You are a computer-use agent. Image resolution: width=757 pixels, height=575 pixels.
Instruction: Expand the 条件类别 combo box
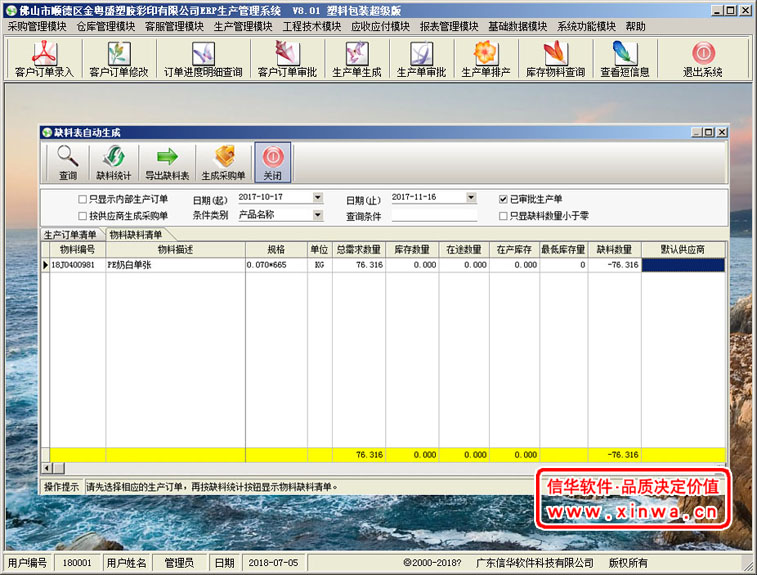tap(318, 214)
